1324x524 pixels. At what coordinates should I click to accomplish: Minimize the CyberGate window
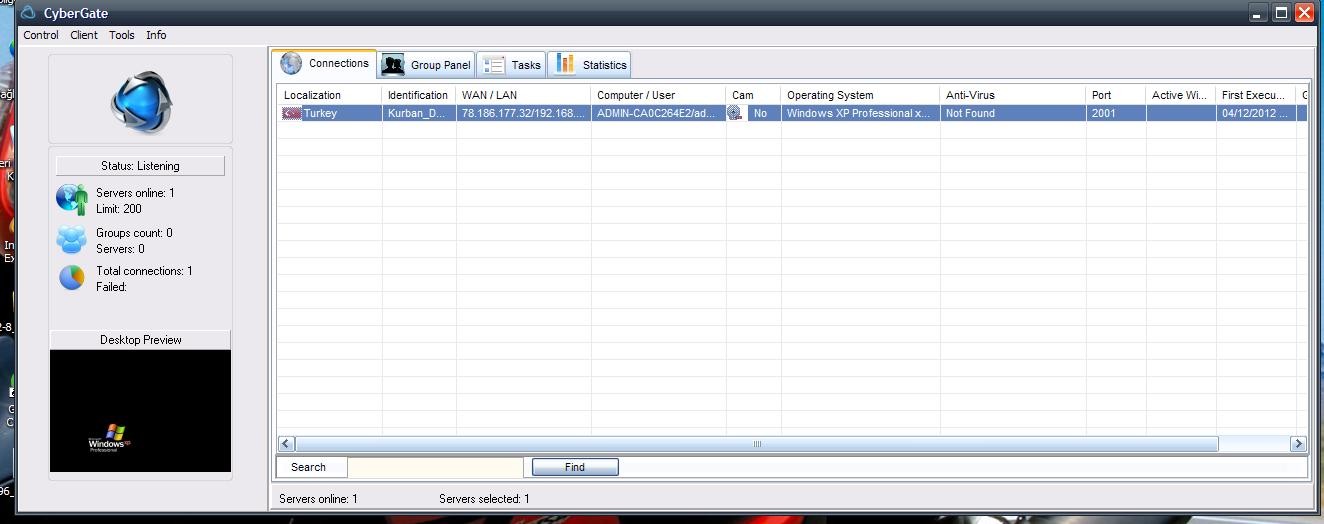(1259, 13)
